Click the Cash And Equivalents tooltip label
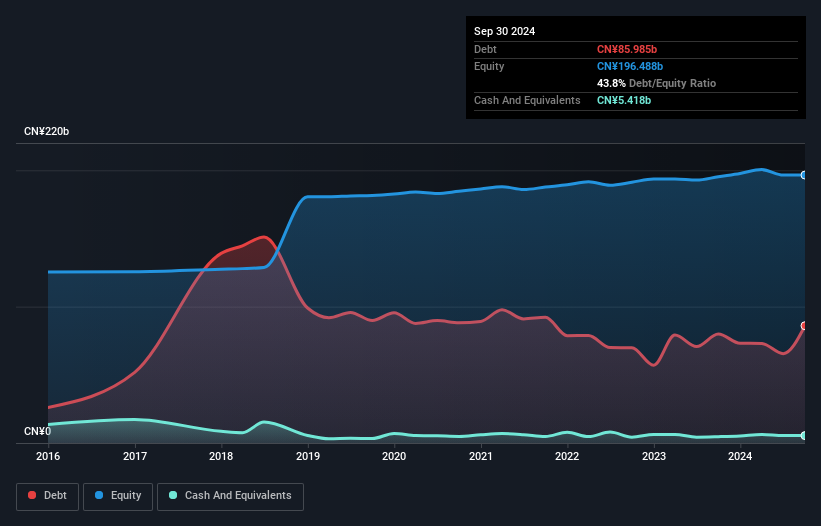 coord(527,100)
